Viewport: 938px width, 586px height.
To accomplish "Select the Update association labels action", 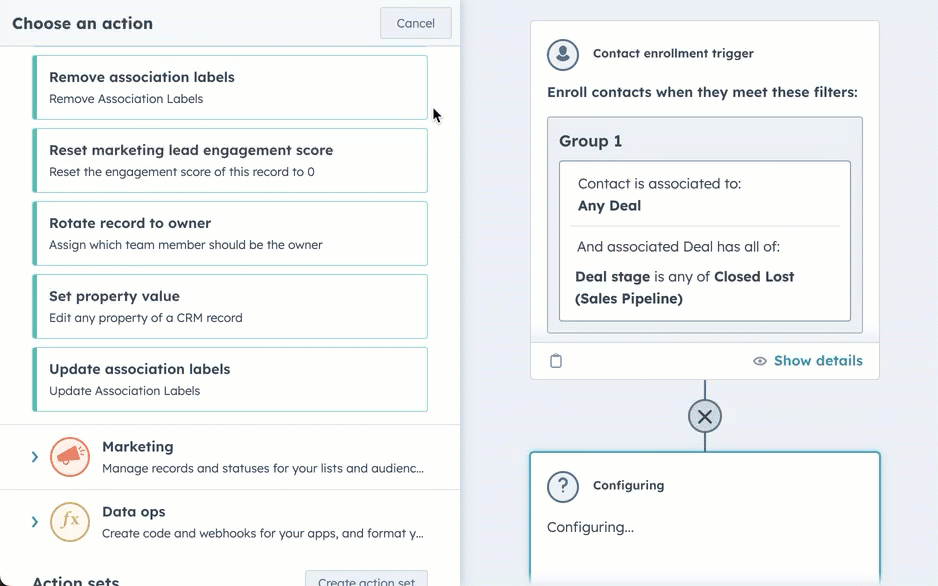I will 230,379.
